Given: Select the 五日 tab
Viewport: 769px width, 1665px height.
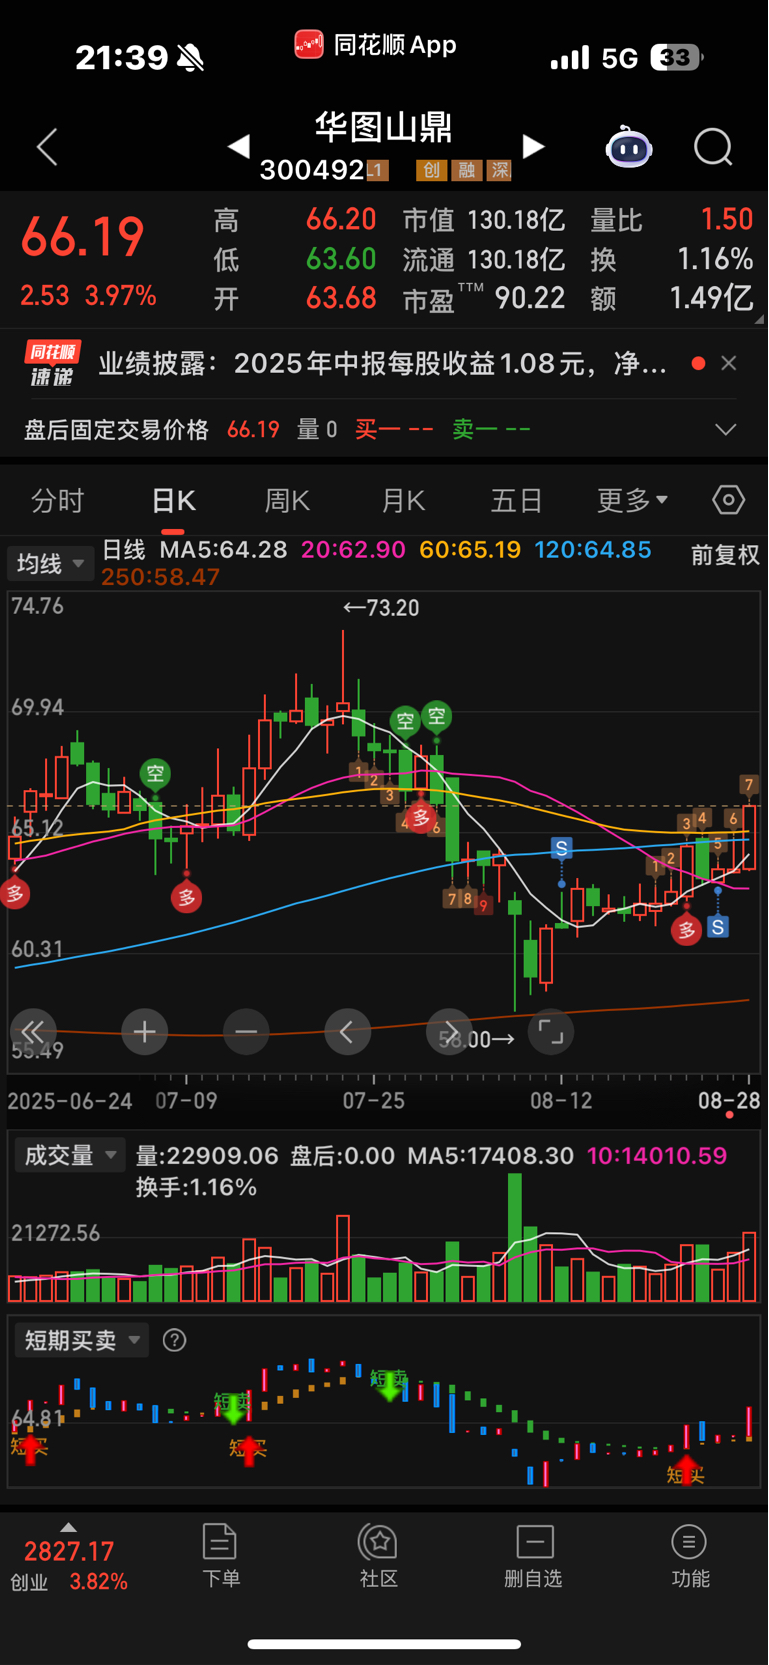Looking at the screenshot, I should pyautogui.click(x=516, y=500).
